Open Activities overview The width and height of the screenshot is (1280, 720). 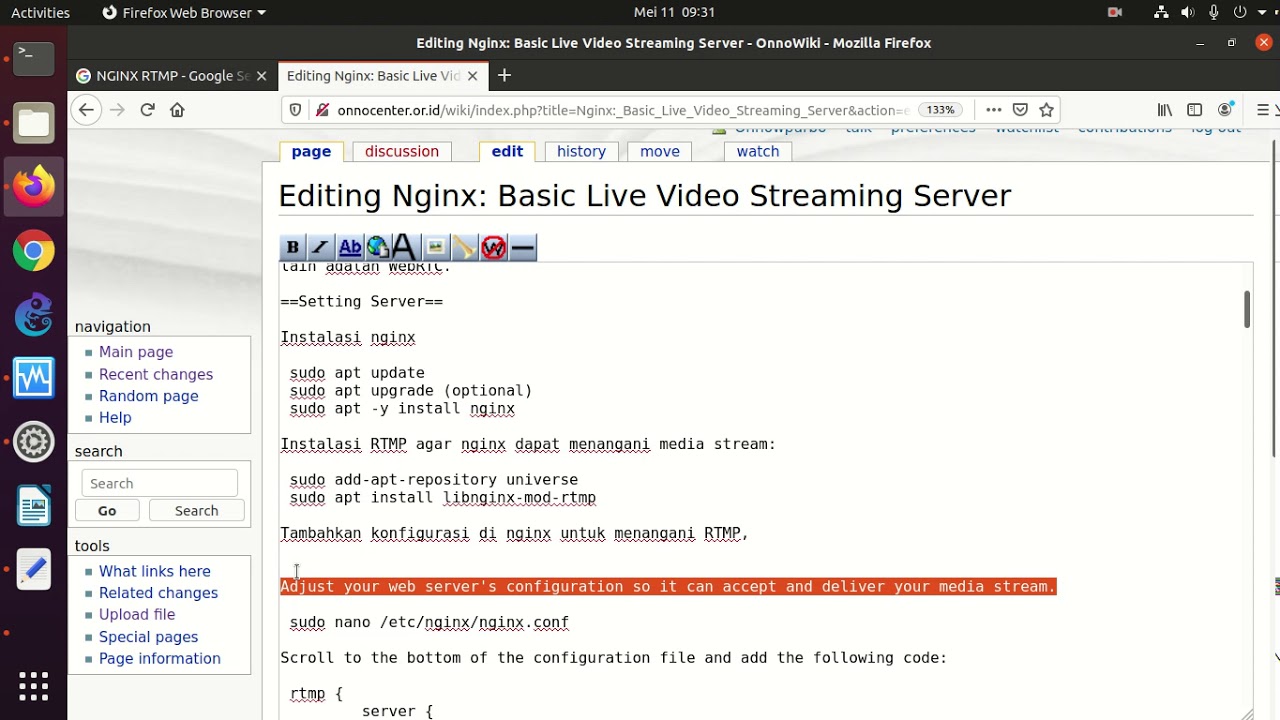pos(40,12)
